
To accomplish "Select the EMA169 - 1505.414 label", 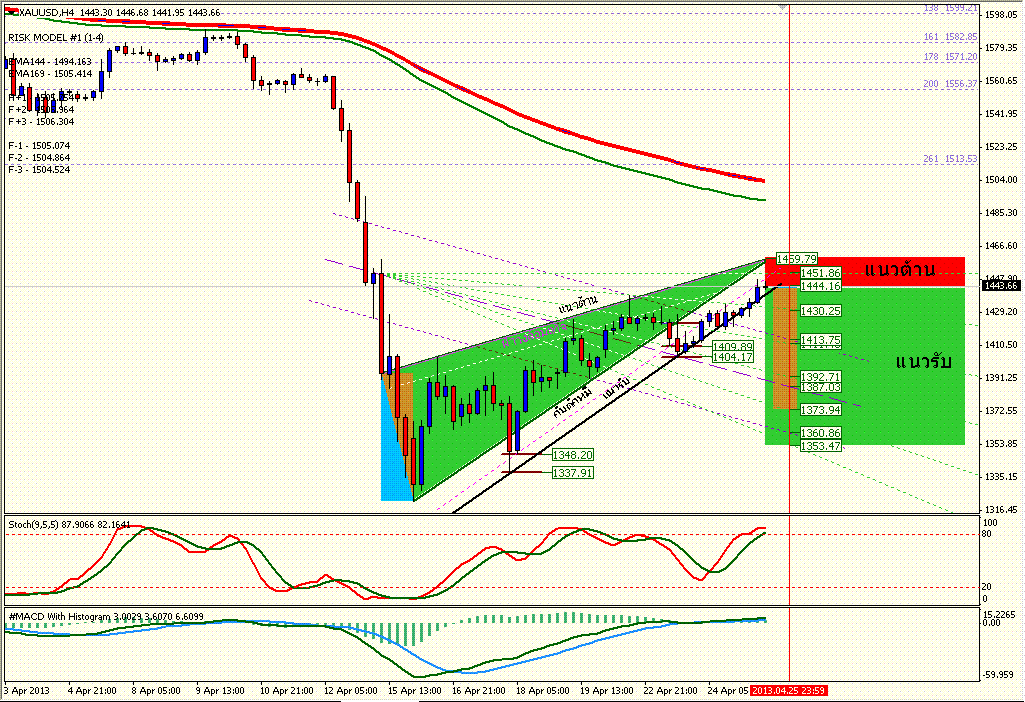I will point(50,74).
